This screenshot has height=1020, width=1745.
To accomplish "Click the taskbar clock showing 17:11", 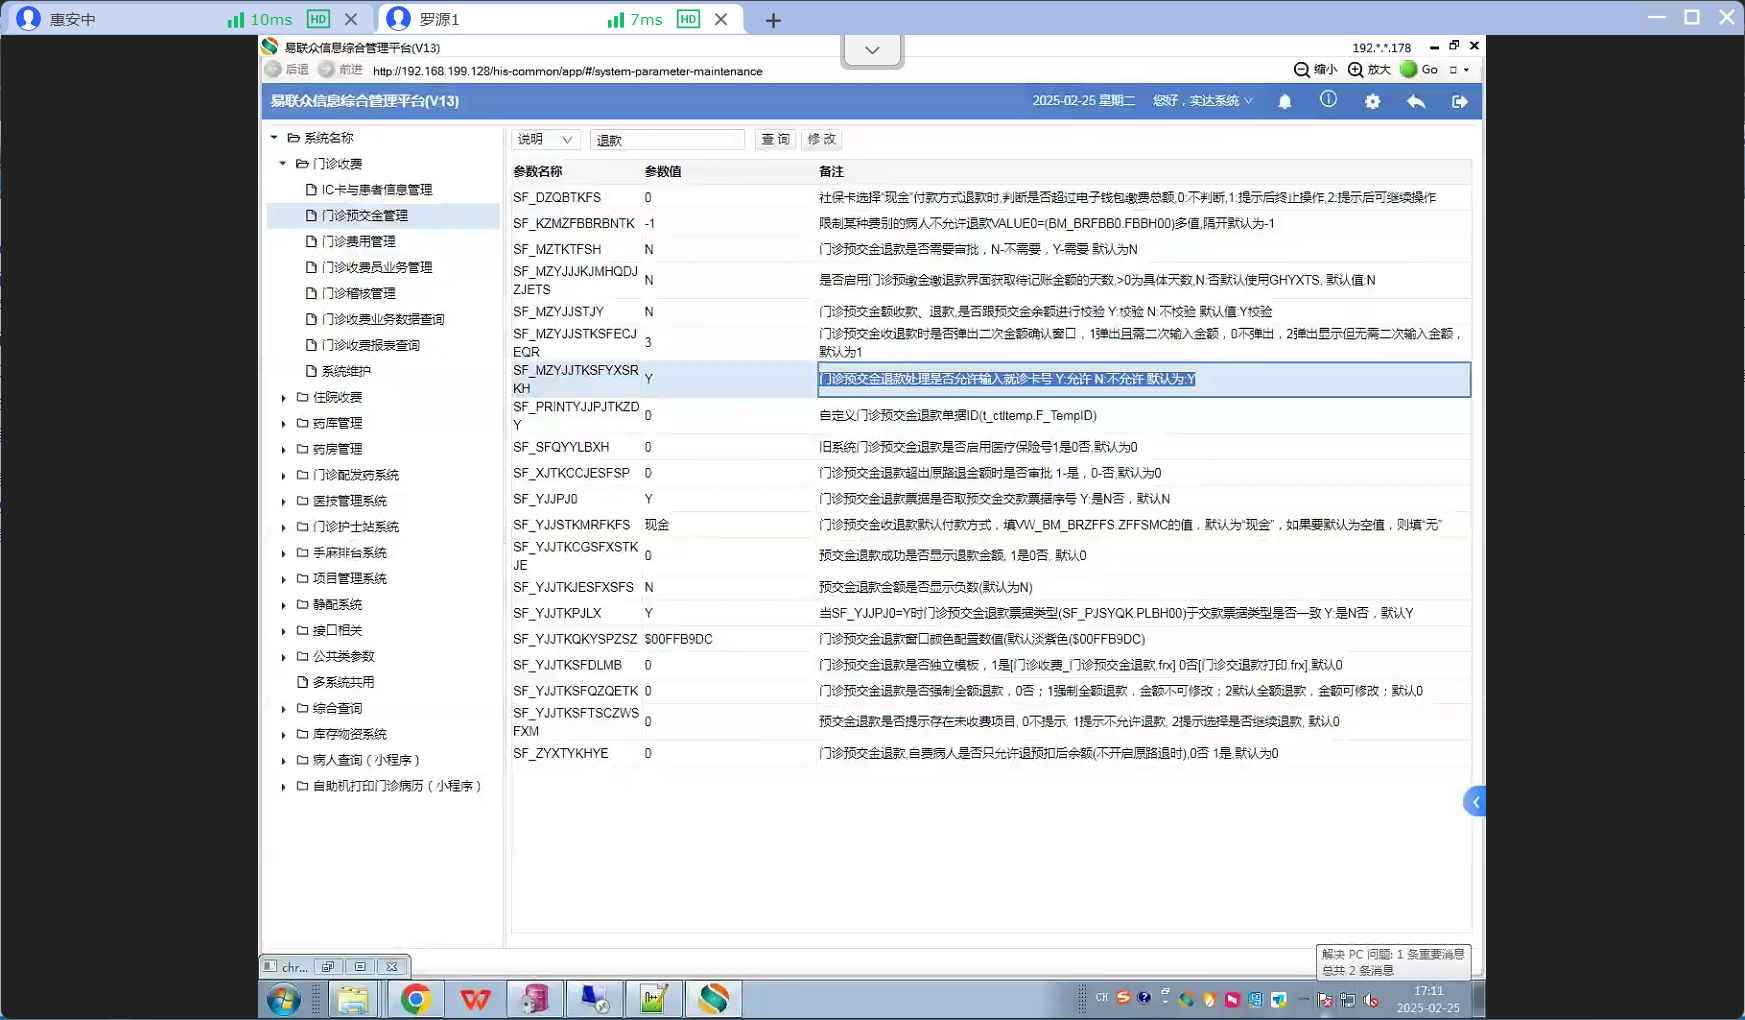I will click(x=1428, y=999).
